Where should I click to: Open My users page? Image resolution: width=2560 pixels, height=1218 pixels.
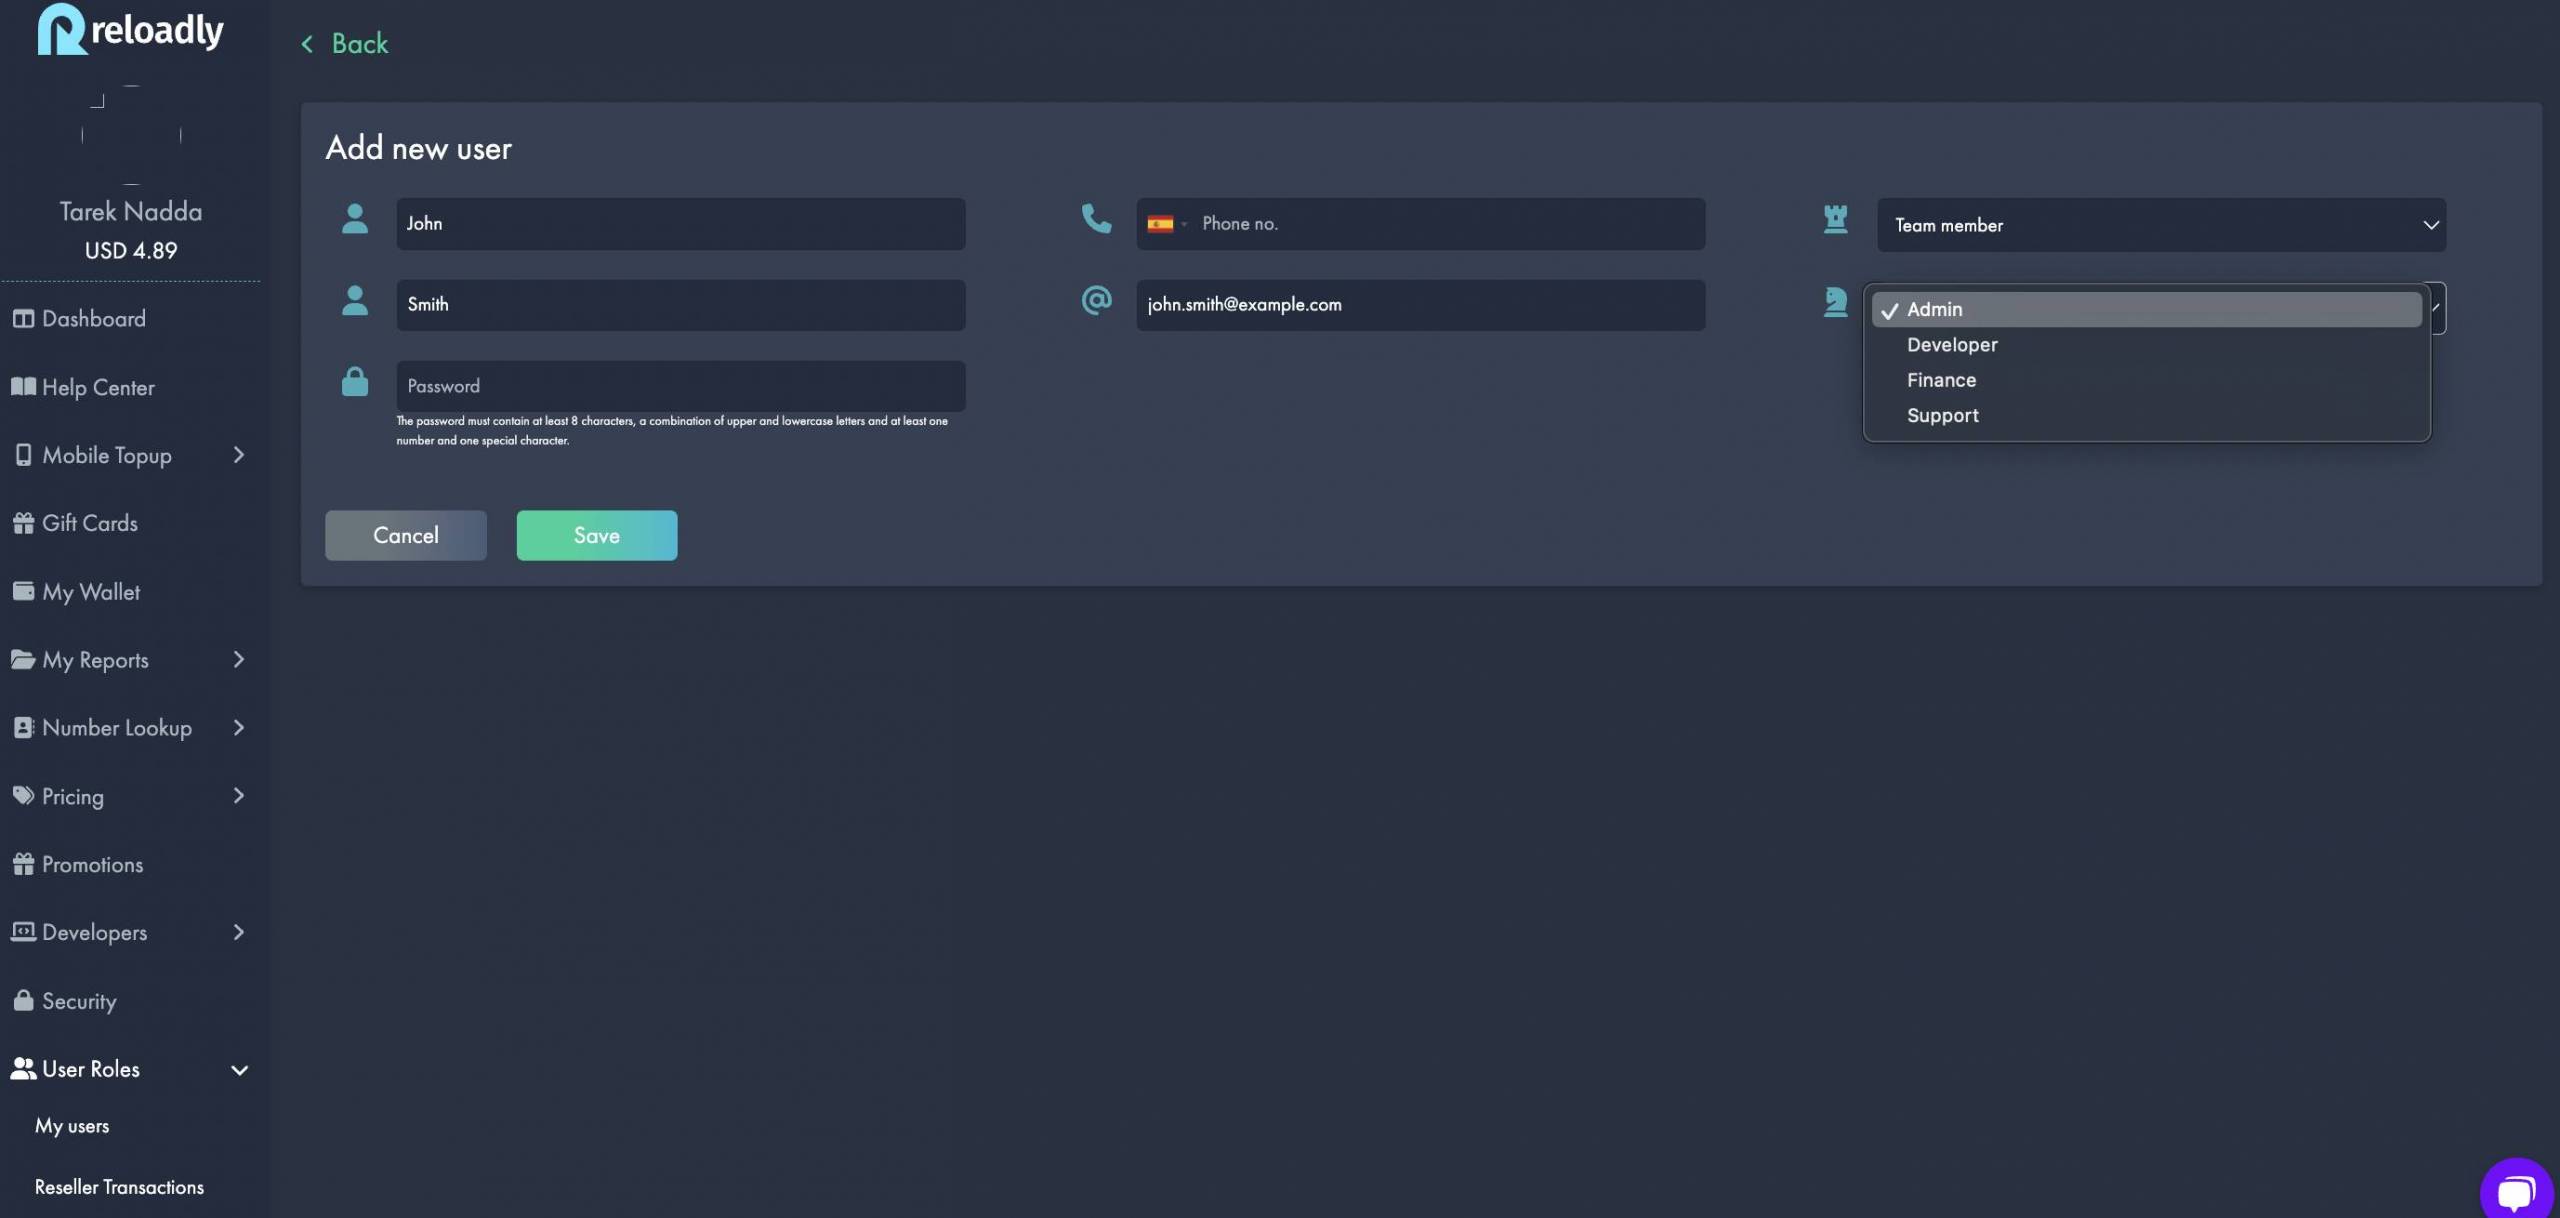coord(71,1124)
